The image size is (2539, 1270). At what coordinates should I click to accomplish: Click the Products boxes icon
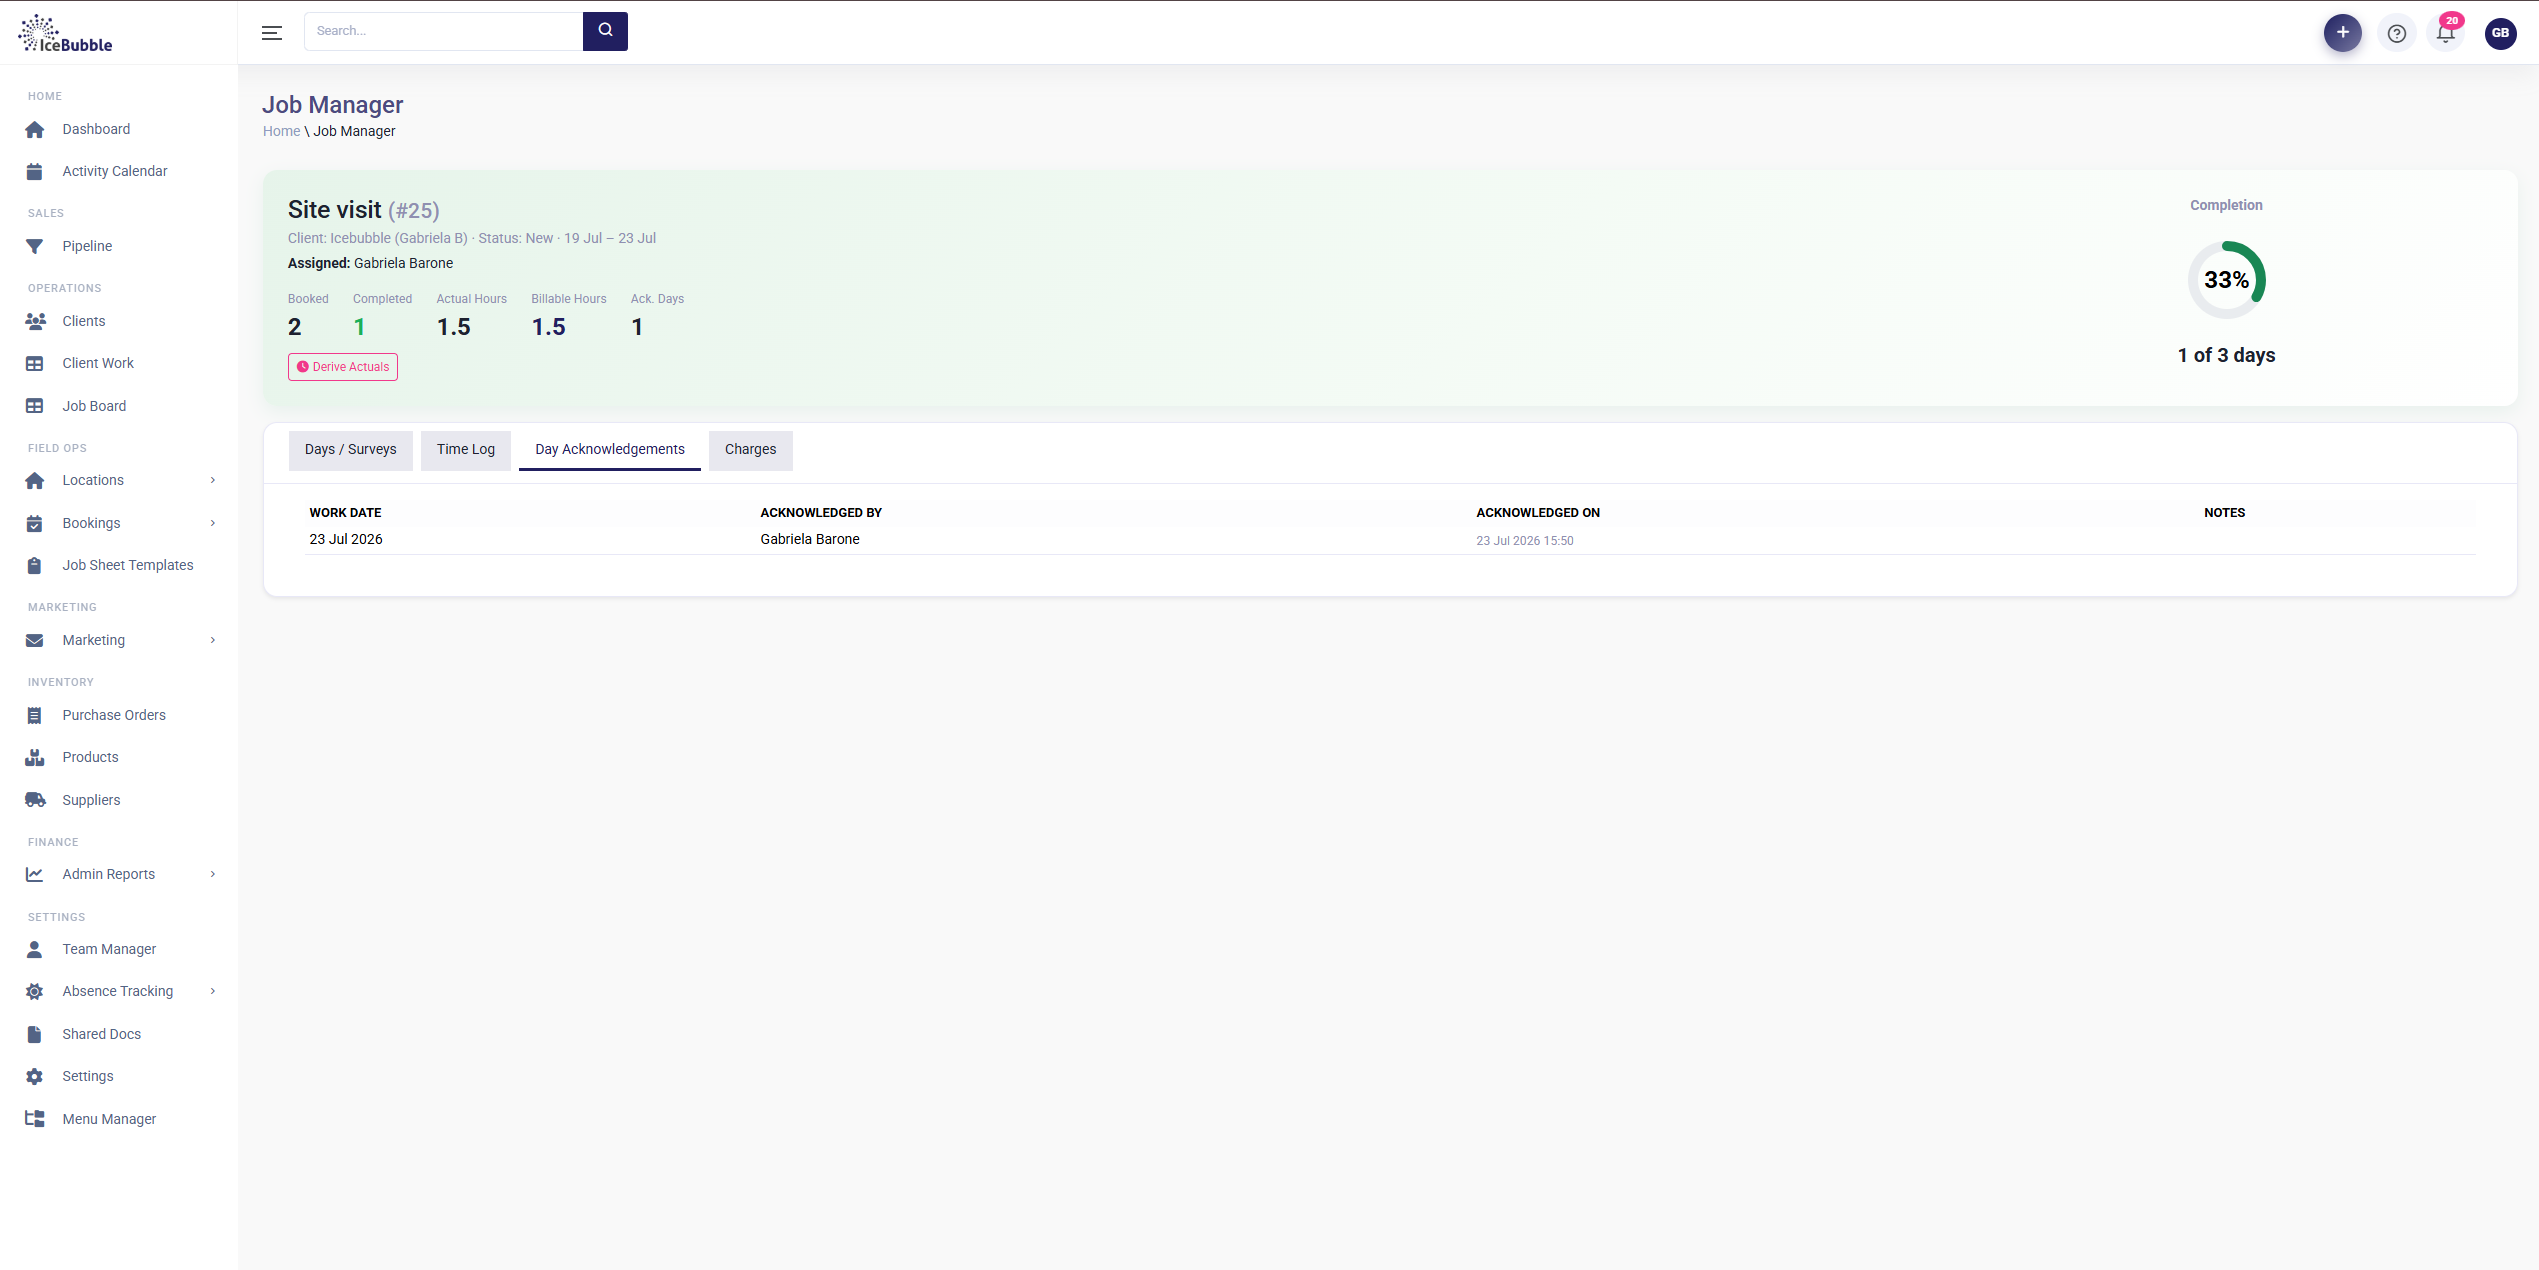tap(35, 757)
